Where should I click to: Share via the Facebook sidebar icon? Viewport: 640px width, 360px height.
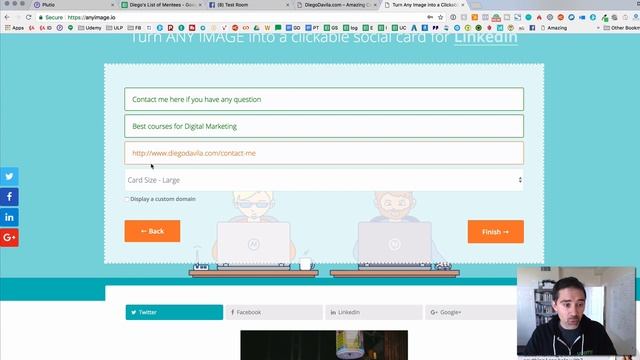[x=9, y=197]
